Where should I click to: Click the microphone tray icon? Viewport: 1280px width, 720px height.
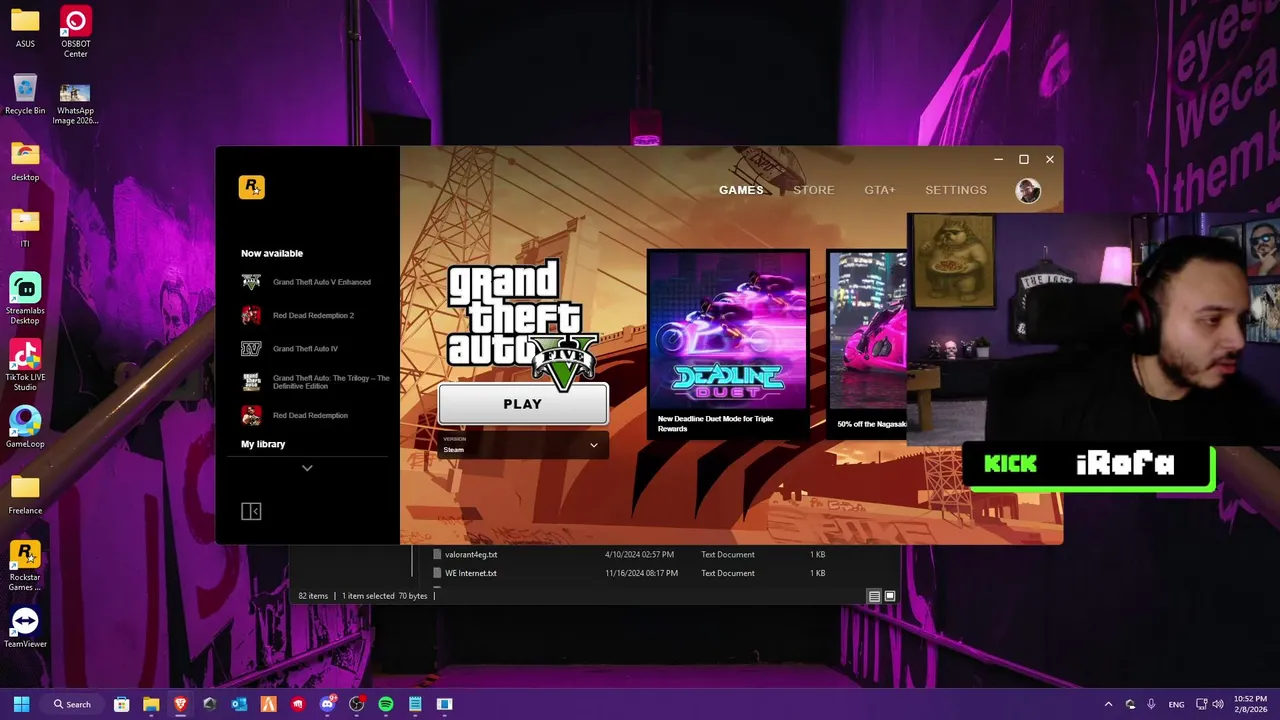[1151, 704]
